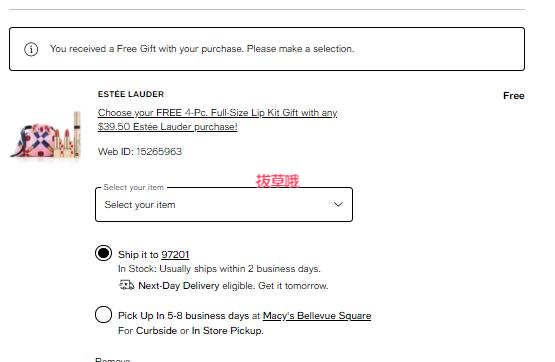
Task: Click the 'For Curbside or In Store Pickup' text
Action: point(191,331)
